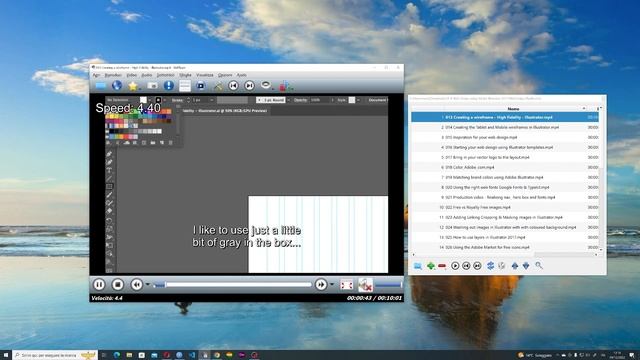The width and height of the screenshot is (640, 360).
Task: Jump to next file in SMPlayer toolbar
Action: point(249,86)
